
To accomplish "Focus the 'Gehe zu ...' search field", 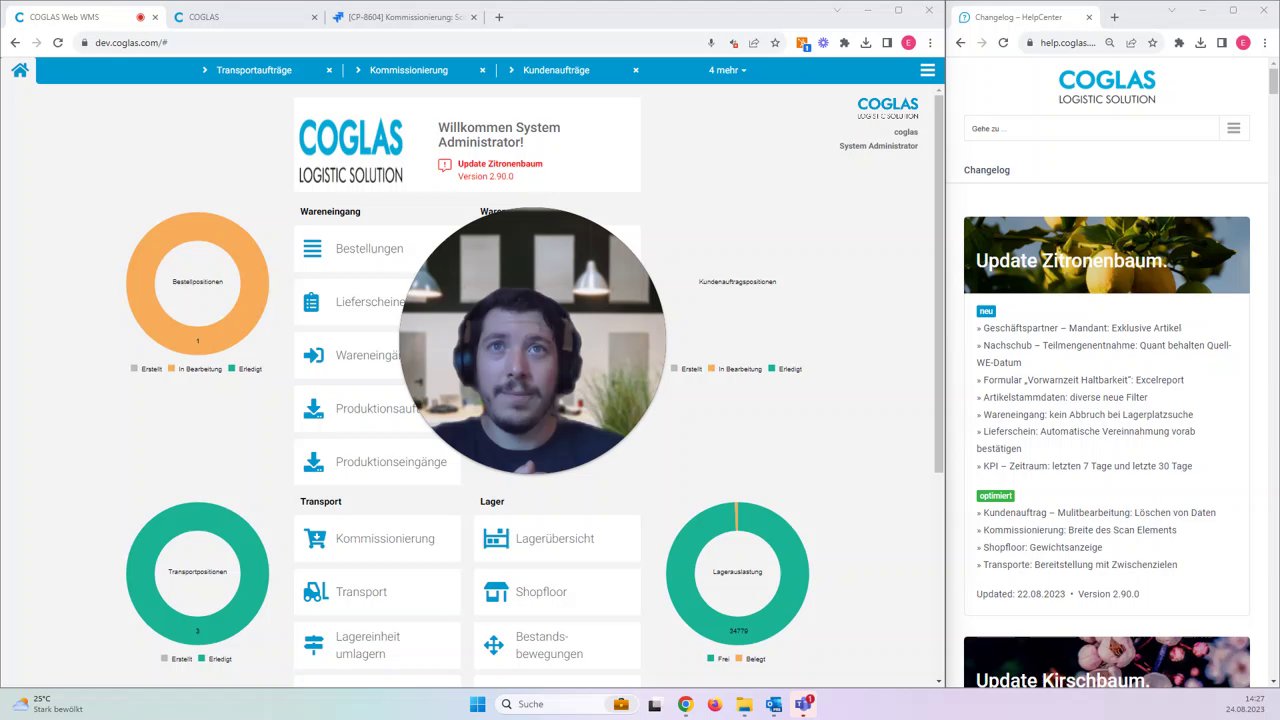I will coord(1092,128).
